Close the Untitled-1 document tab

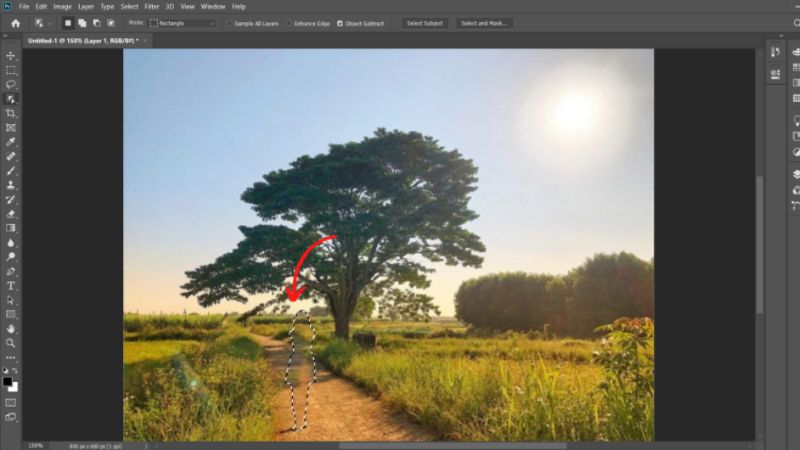(145, 41)
